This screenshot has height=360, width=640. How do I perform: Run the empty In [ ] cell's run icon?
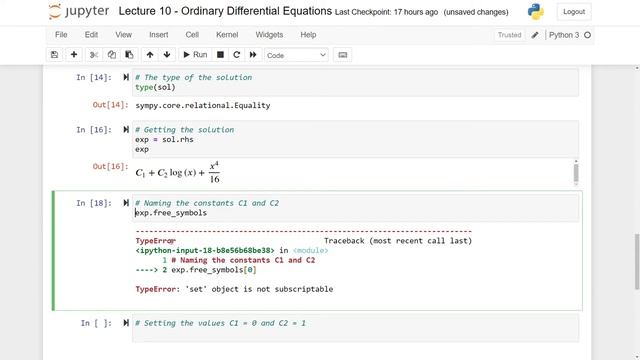[126, 323]
